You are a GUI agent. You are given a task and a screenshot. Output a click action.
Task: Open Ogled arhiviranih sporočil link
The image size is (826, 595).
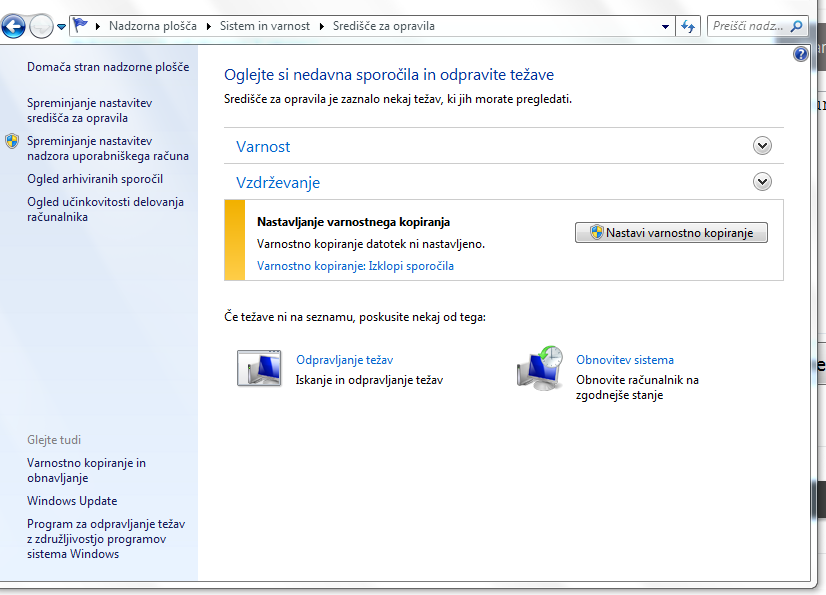[x=95, y=179]
